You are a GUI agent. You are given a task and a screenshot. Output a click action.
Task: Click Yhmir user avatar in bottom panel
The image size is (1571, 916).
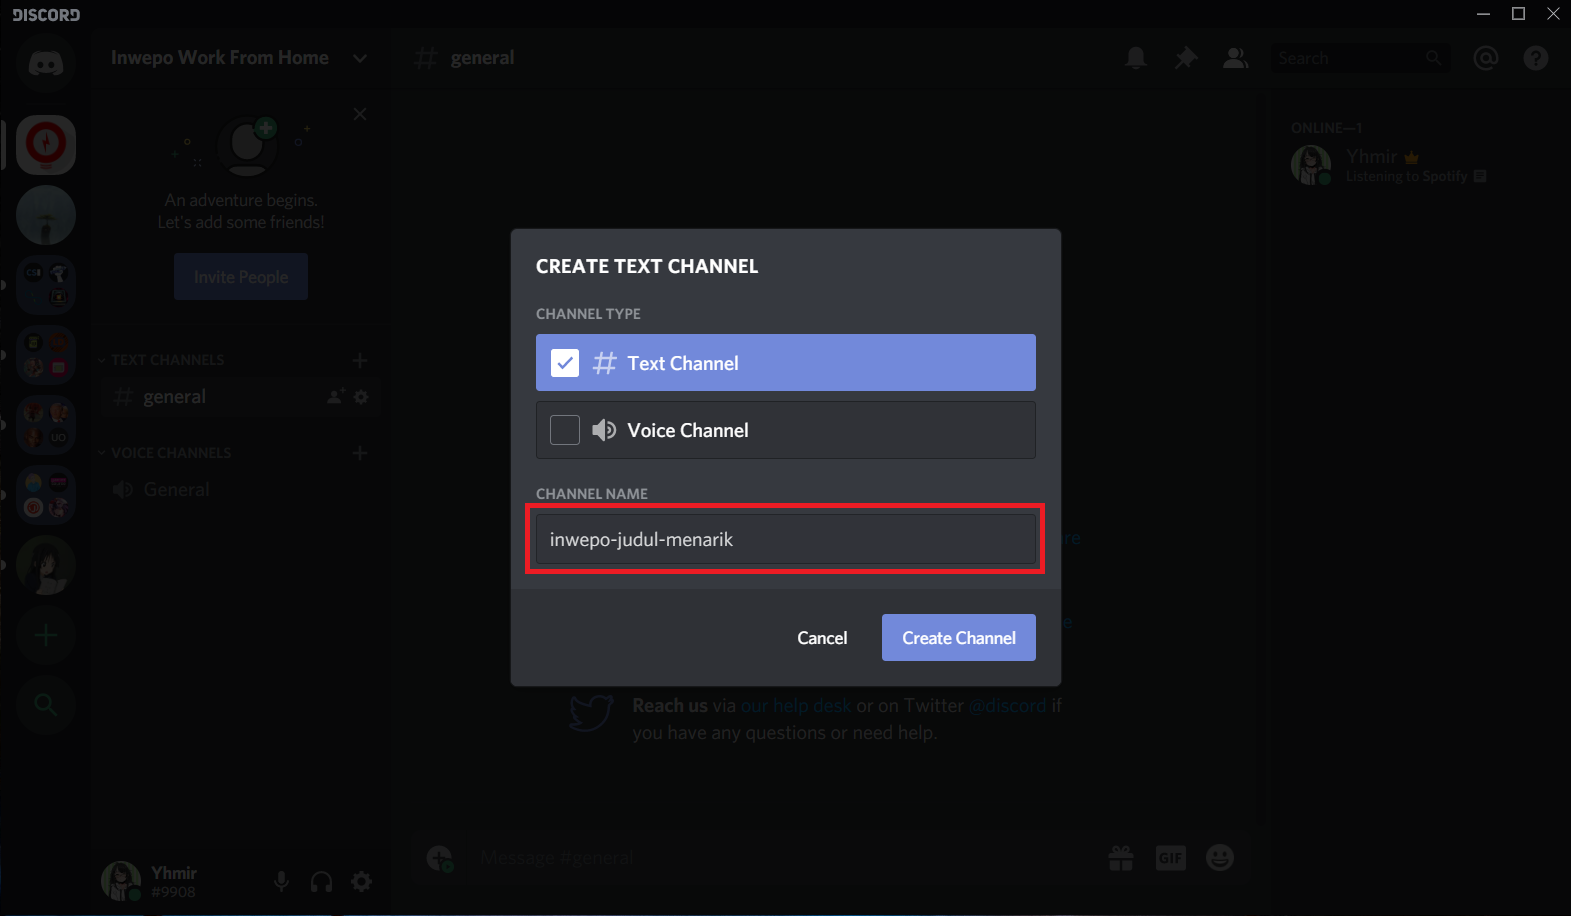pyautogui.click(x=121, y=881)
